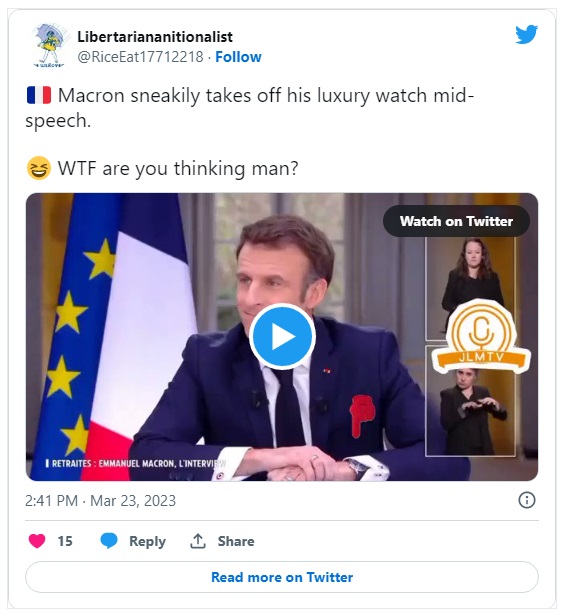Like the tweet with the heart icon
Image resolution: width=566 pixels, height=615 pixels.
(37, 541)
